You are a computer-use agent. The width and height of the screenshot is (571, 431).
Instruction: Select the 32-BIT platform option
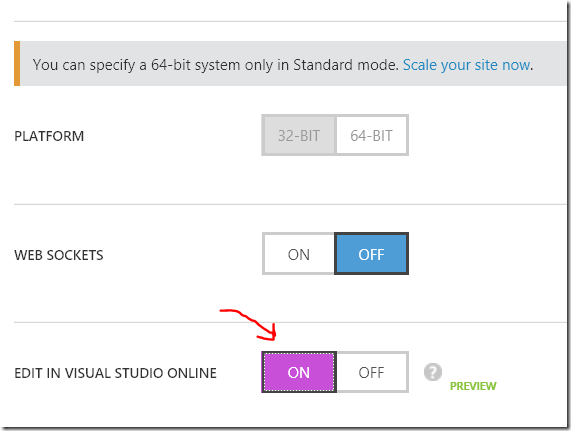299,135
